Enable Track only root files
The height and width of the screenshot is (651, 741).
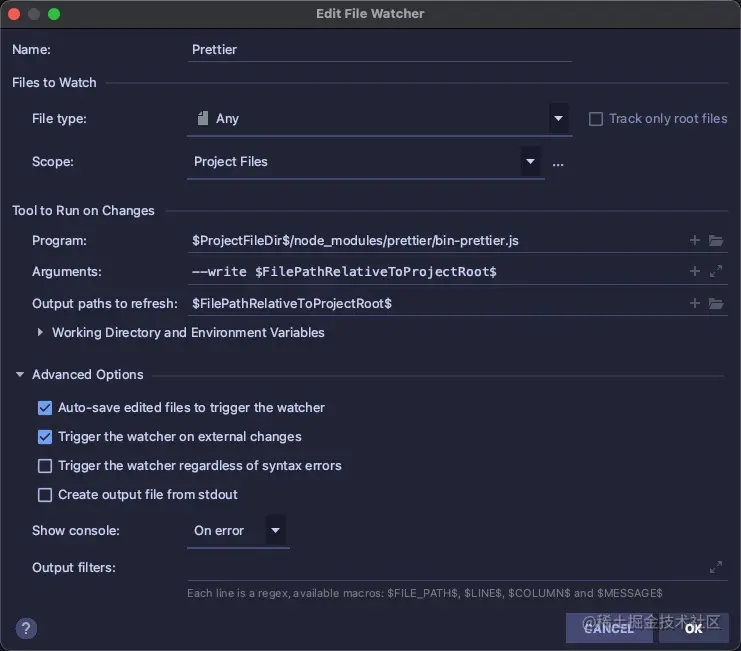click(595, 119)
